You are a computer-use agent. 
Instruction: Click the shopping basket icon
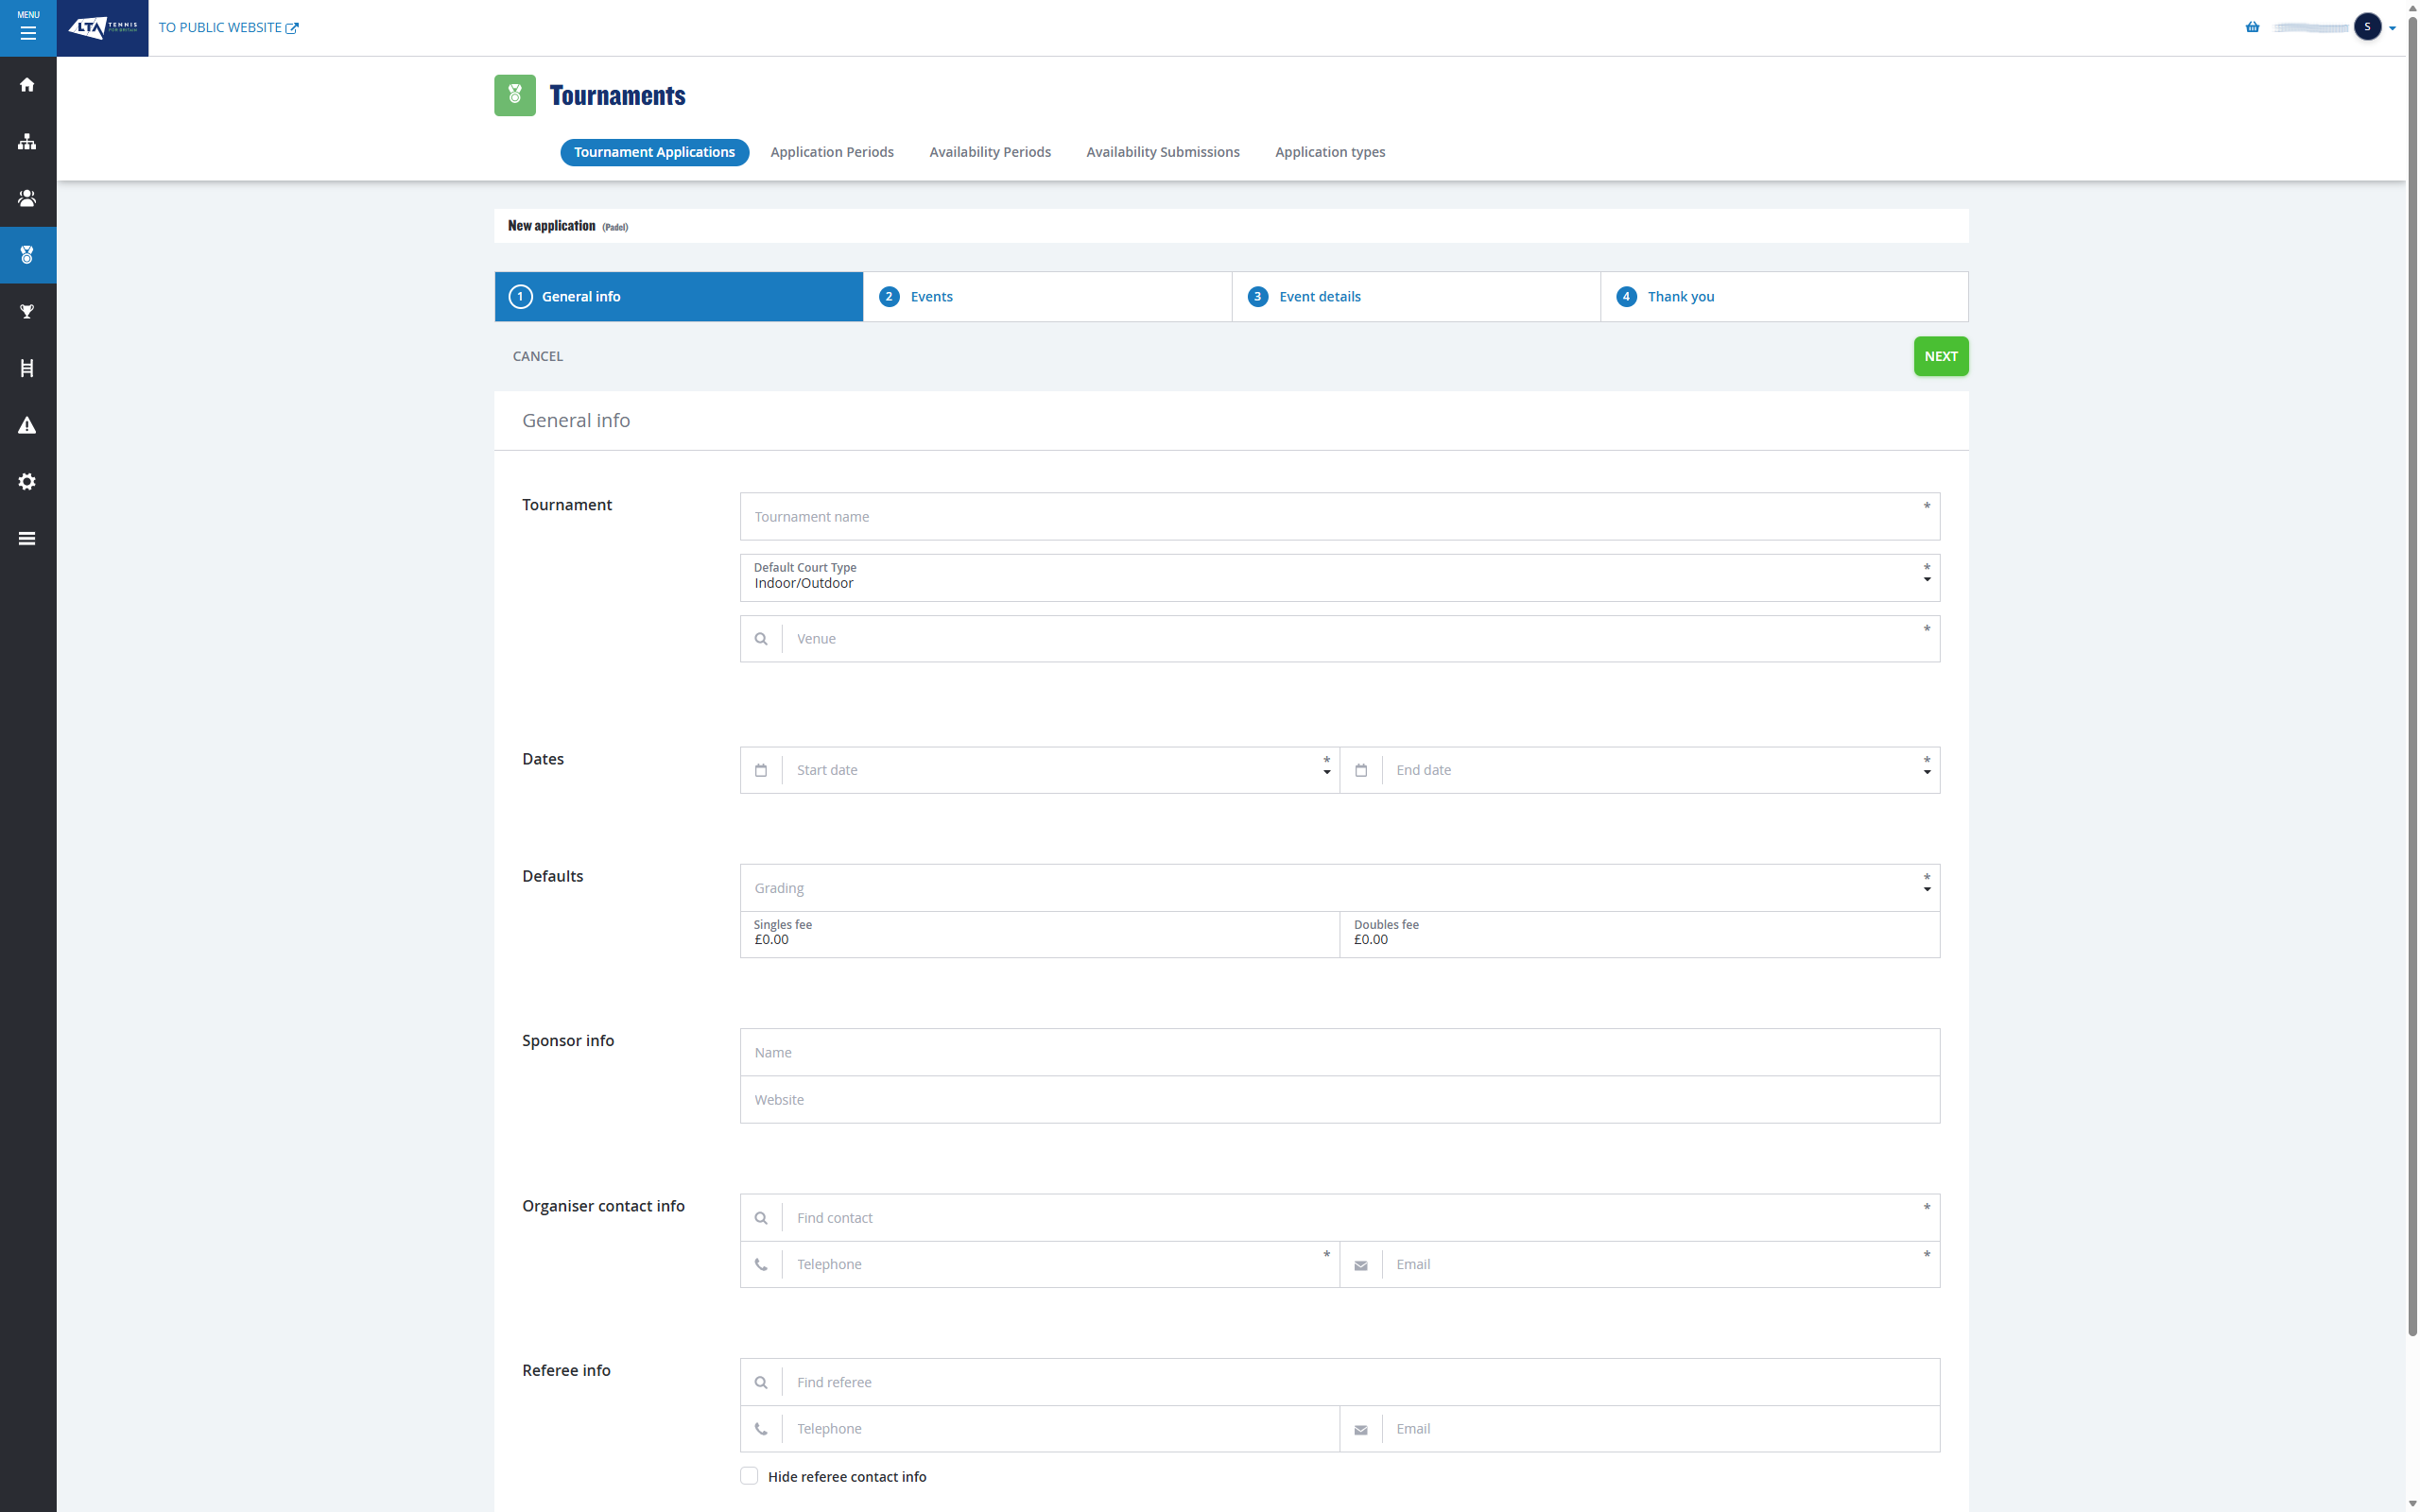[x=2252, y=27]
